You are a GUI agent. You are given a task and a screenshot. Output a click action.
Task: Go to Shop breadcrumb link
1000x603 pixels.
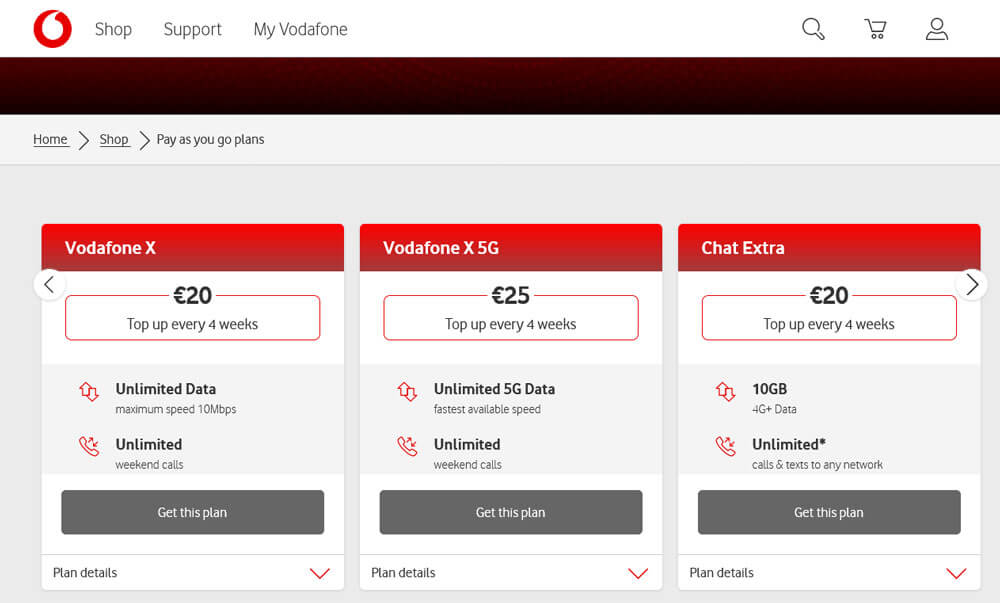point(114,139)
